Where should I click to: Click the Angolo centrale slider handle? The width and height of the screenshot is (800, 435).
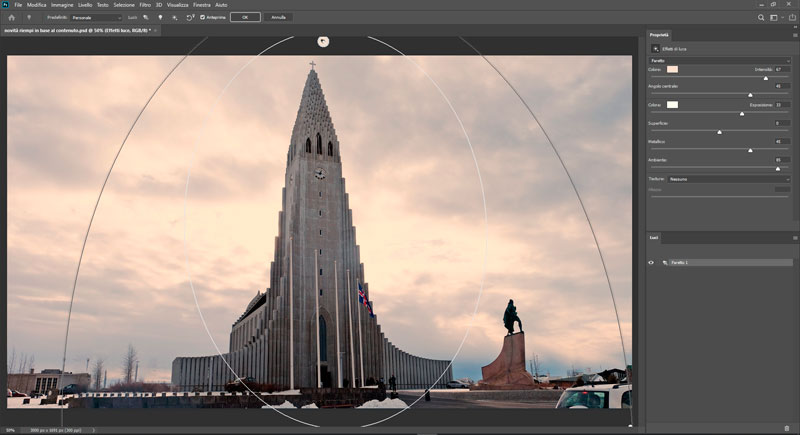point(750,95)
